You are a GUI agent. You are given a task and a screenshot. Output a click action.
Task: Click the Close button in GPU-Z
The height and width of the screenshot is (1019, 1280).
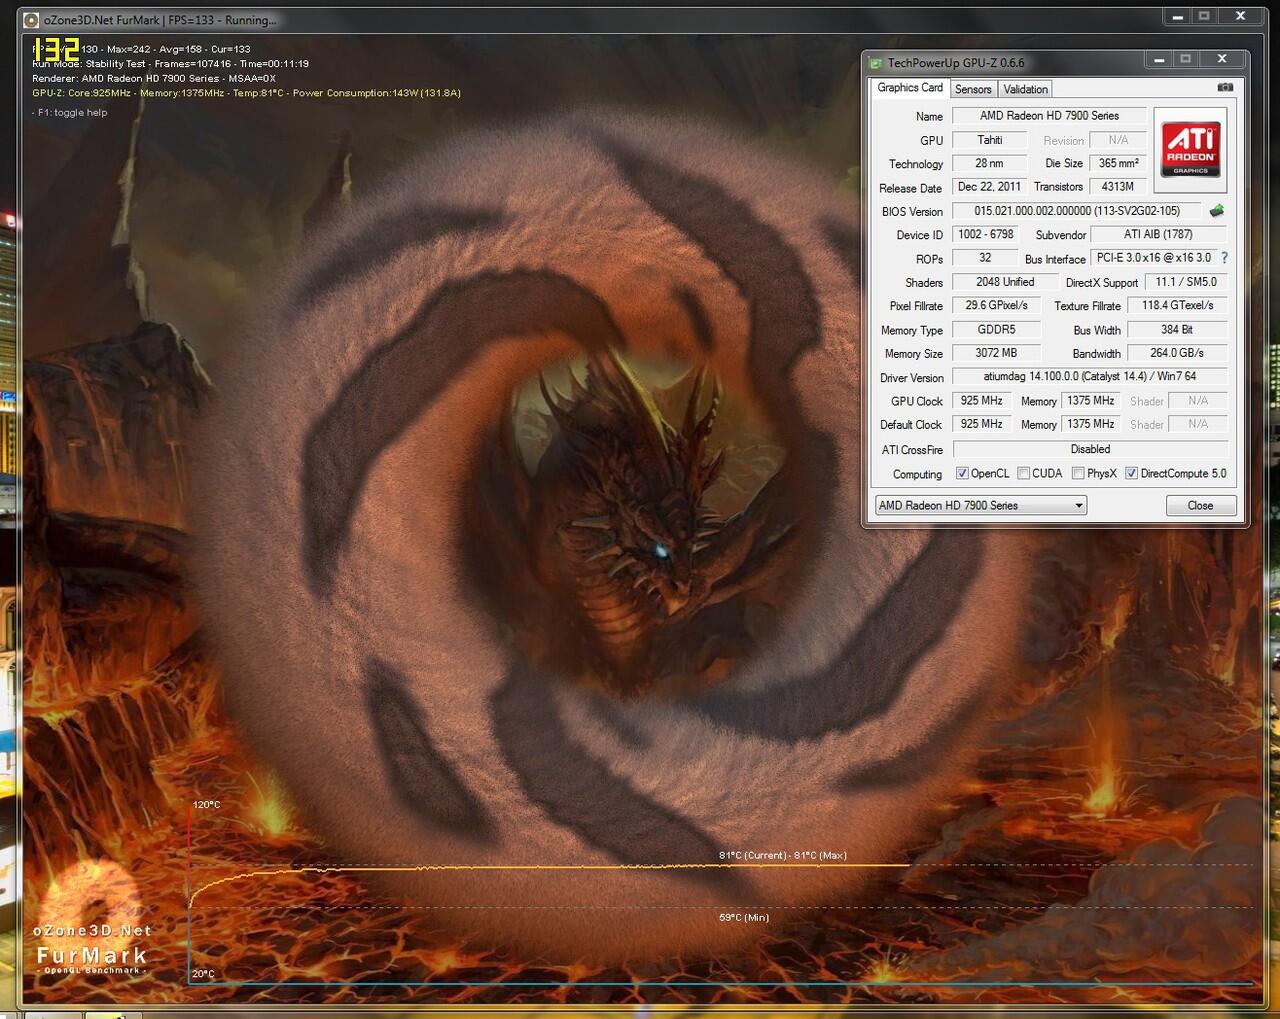[x=1200, y=505]
